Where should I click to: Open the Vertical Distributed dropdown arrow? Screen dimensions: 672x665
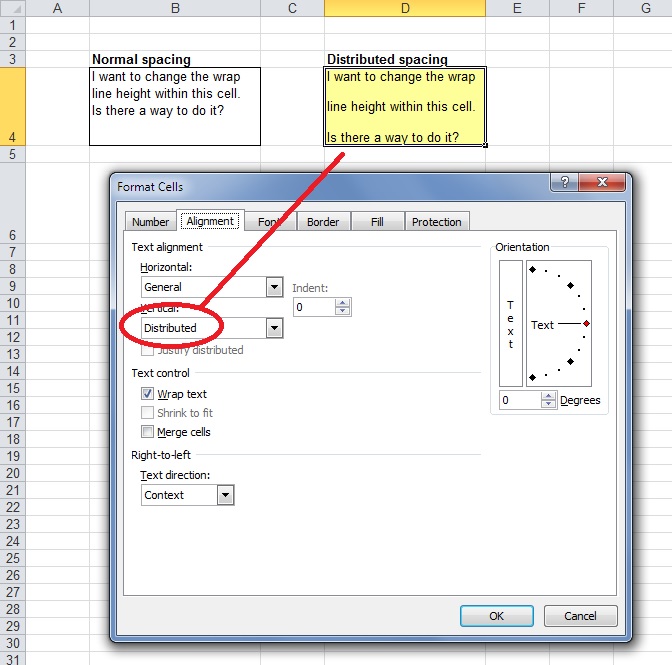274,328
